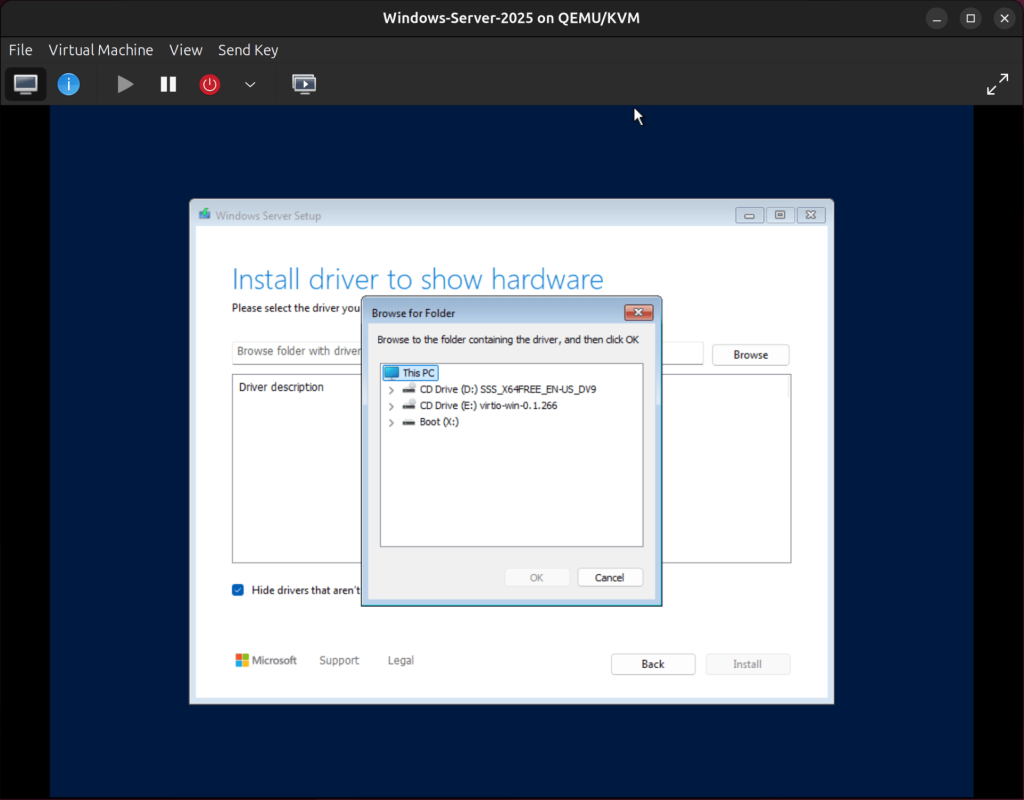This screenshot has height=800, width=1024.
Task: Open the shutdown options chevron dropdown
Action: coord(250,84)
